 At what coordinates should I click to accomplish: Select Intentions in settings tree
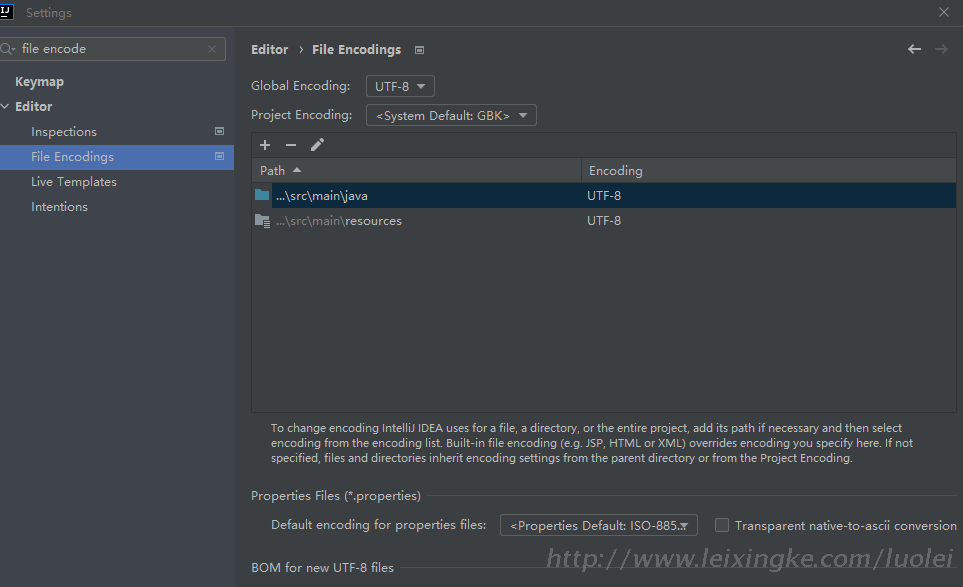[59, 207]
